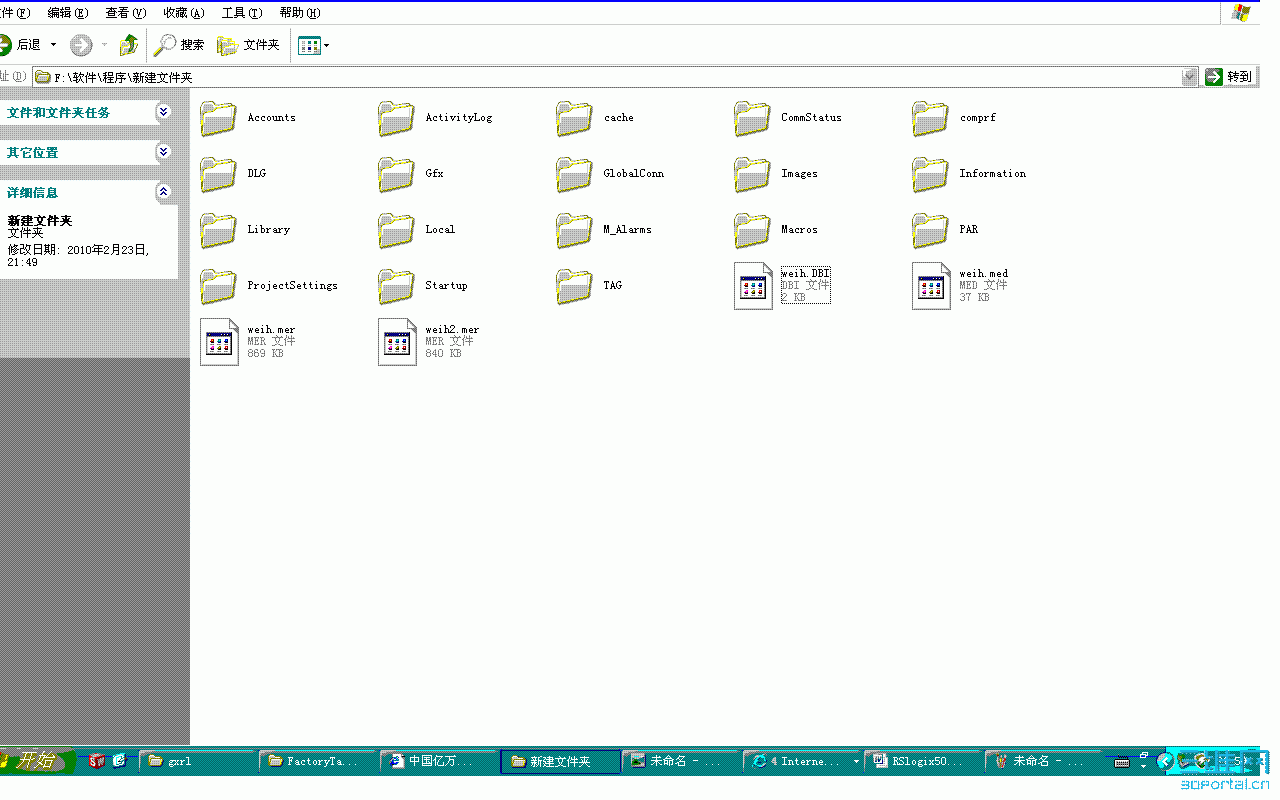Select the Gfx folder icon
Image resolution: width=1280 pixels, height=800 pixels.
coord(397,174)
